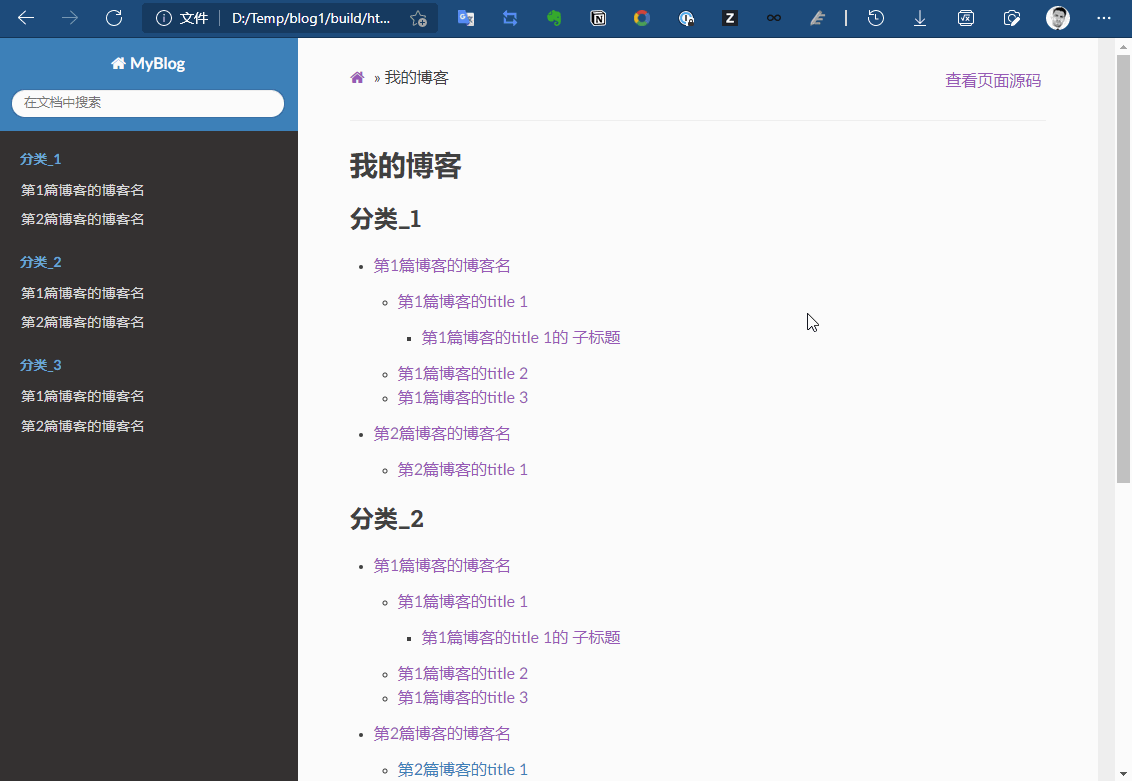Click the vertical scrollbar thumb

click(1123, 269)
